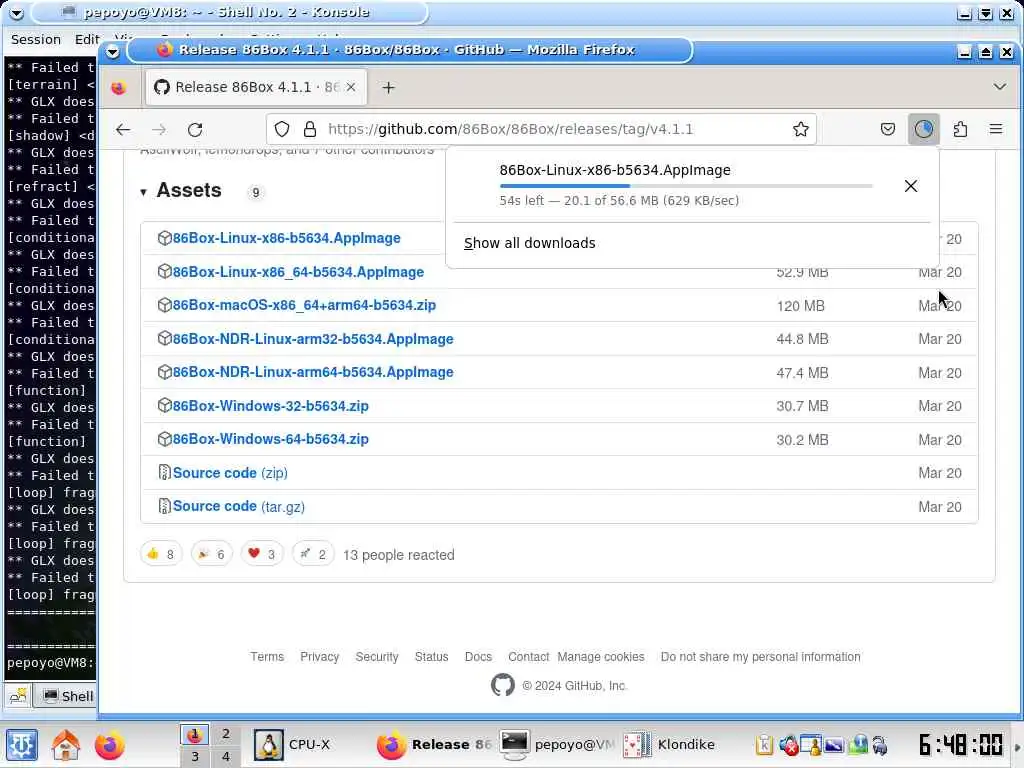The image size is (1024, 768).
Task: Toggle party popper reaction
Action: [211, 554]
